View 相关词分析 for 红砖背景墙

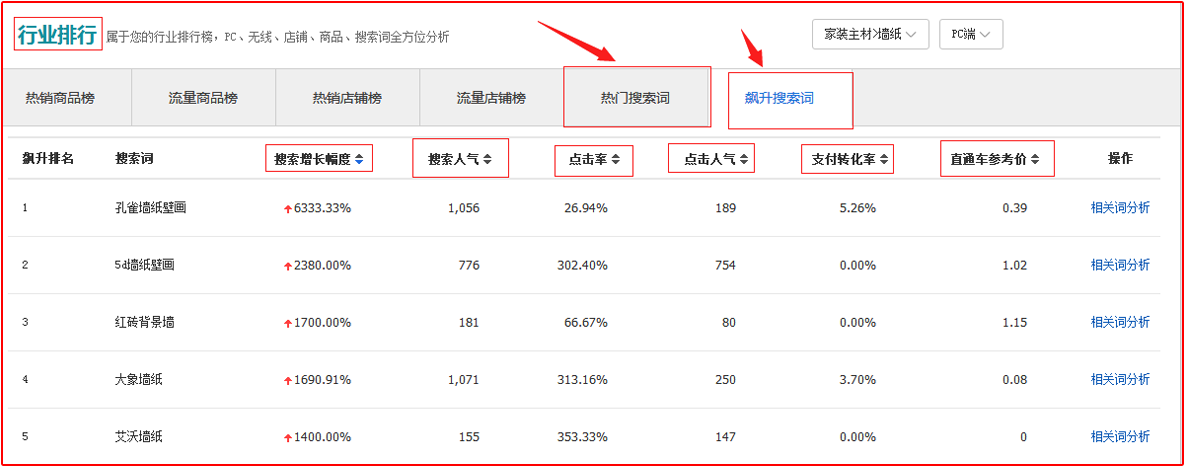1120,322
